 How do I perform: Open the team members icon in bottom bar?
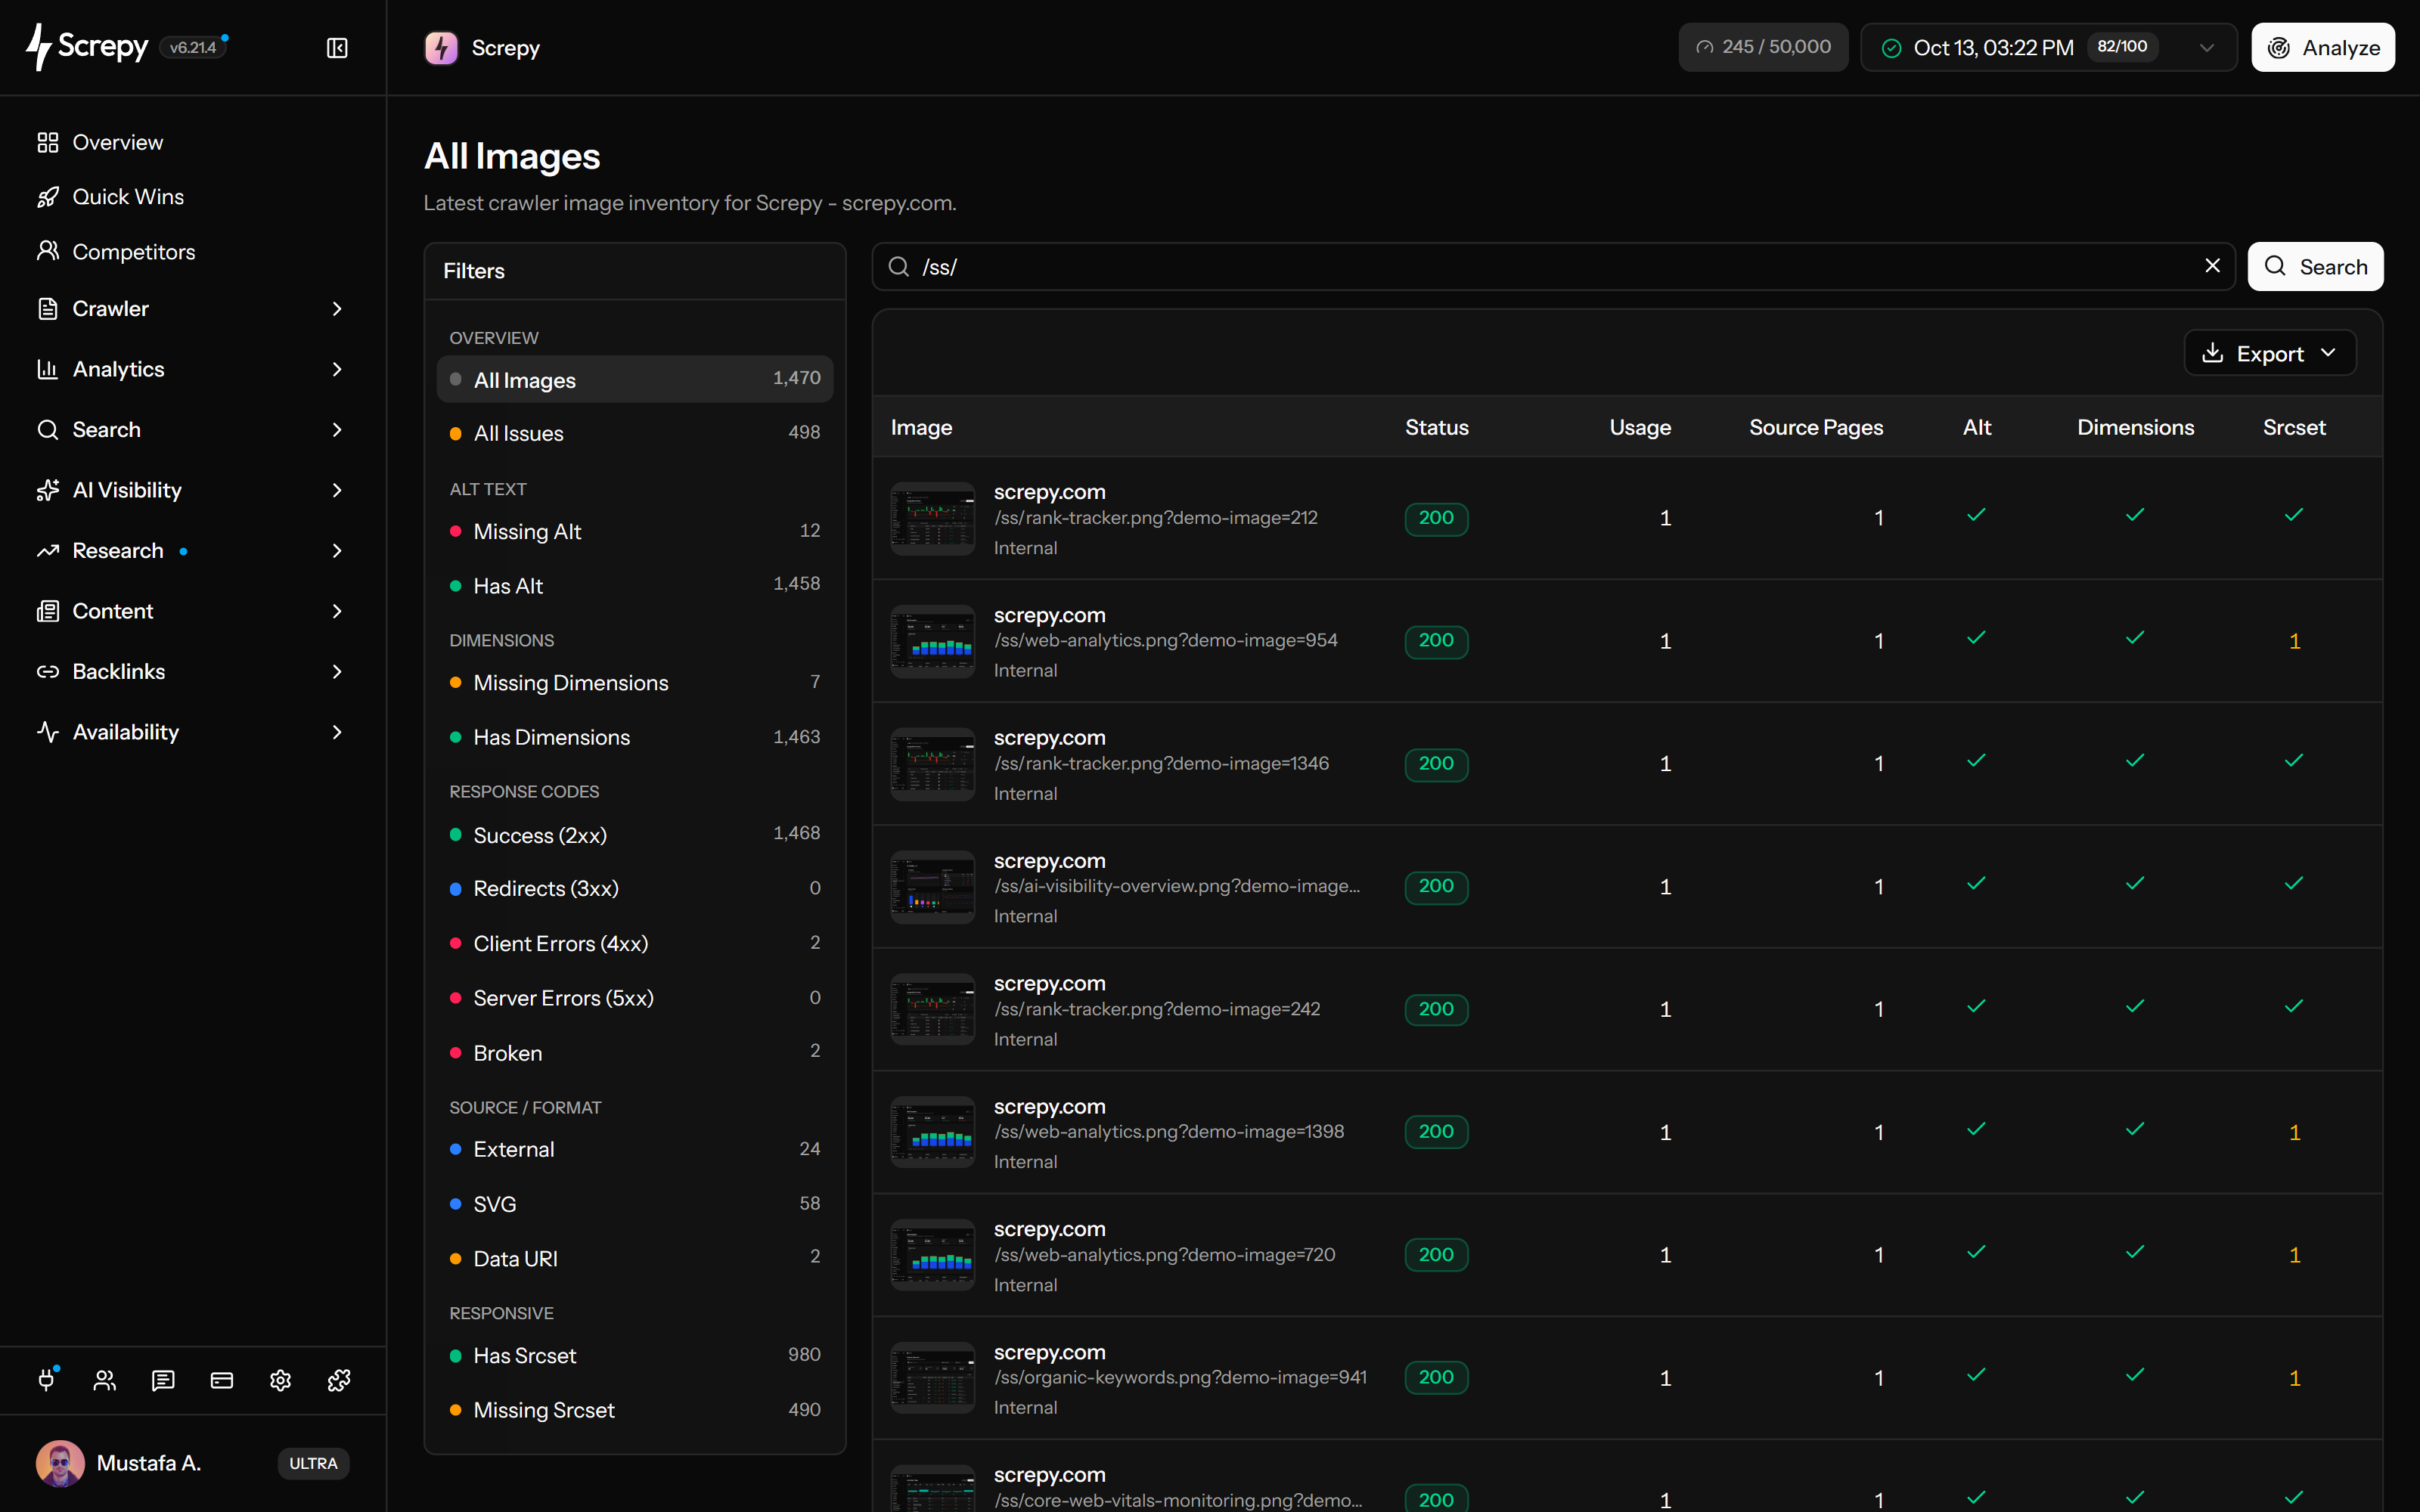click(x=105, y=1380)
